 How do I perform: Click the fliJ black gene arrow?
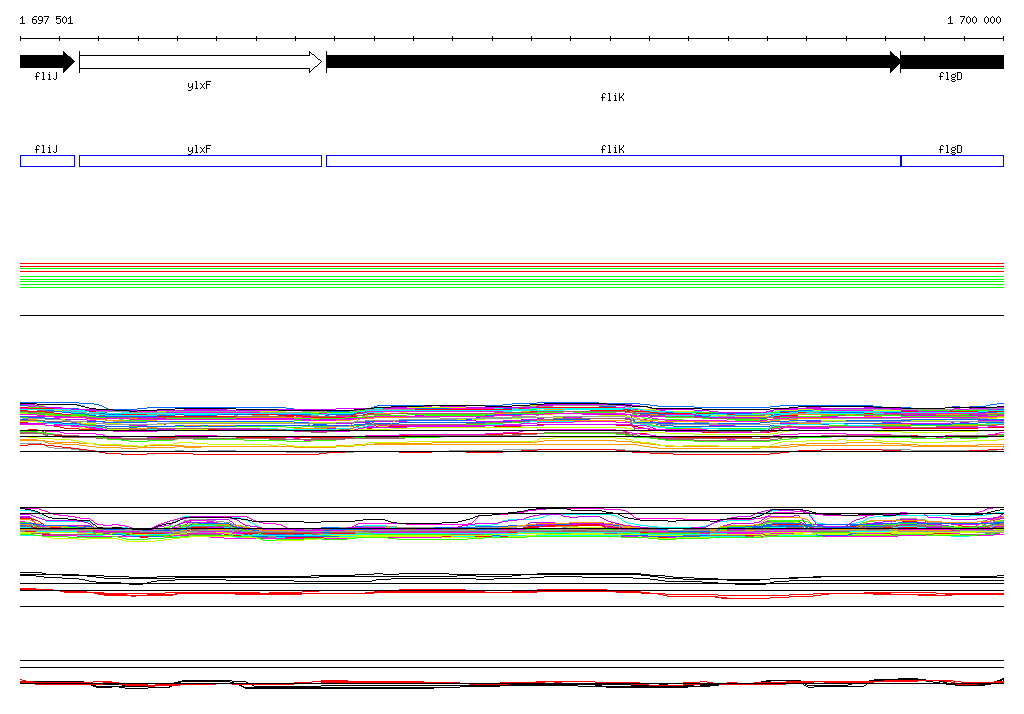click(48, 62)
